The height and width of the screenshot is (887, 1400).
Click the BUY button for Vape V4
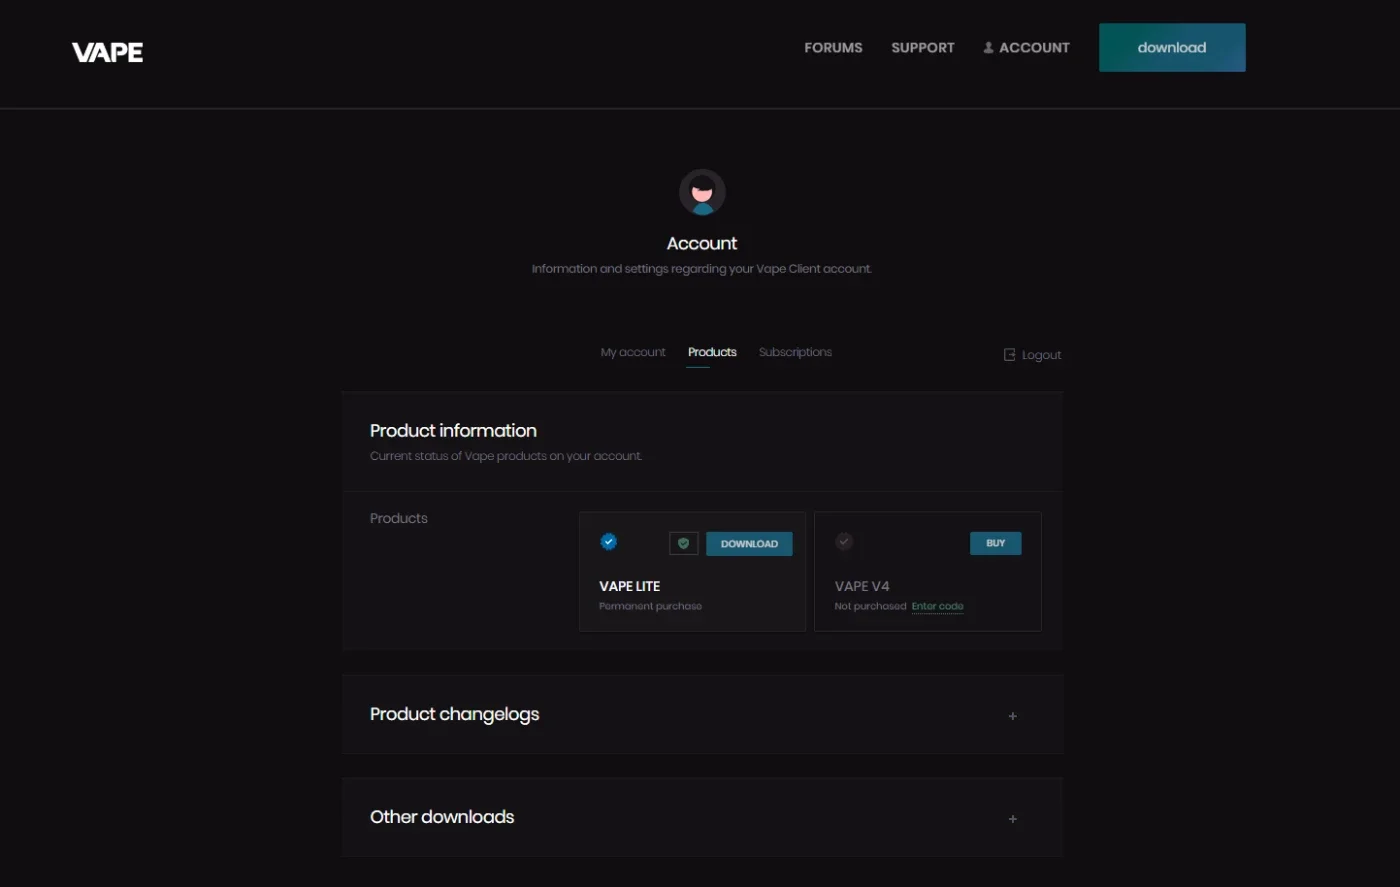tap(996, 543)
